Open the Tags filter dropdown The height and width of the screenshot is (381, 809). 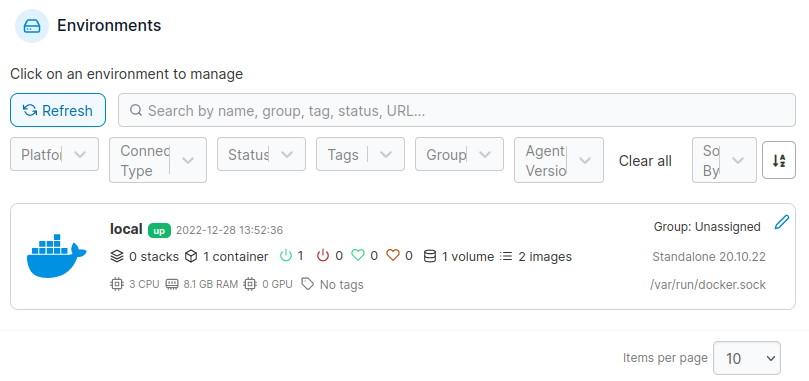(360, 154)
